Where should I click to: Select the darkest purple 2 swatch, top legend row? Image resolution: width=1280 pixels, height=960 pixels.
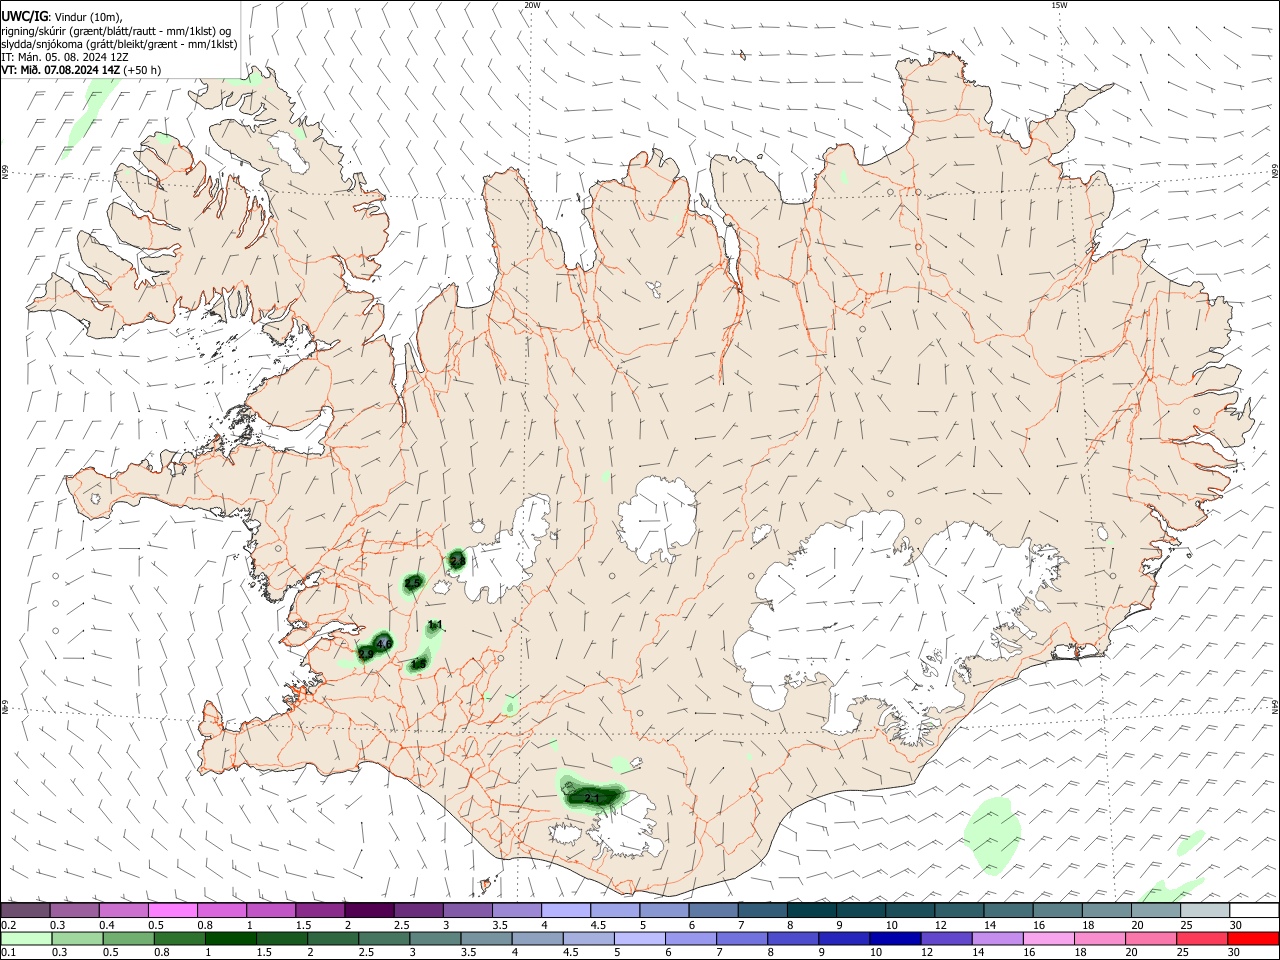point(369,911)
